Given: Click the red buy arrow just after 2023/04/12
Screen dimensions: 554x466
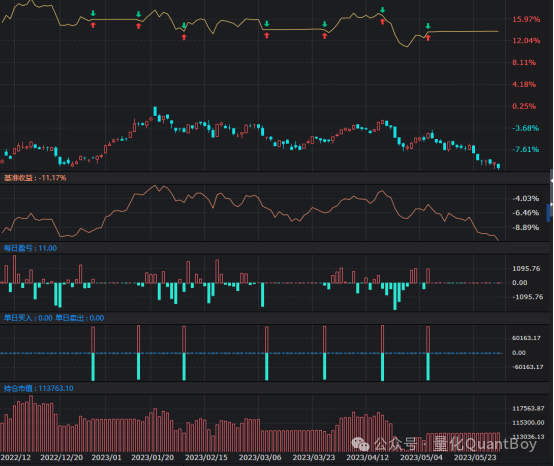Looking at the screenshot, I should [x=383, y=22].
